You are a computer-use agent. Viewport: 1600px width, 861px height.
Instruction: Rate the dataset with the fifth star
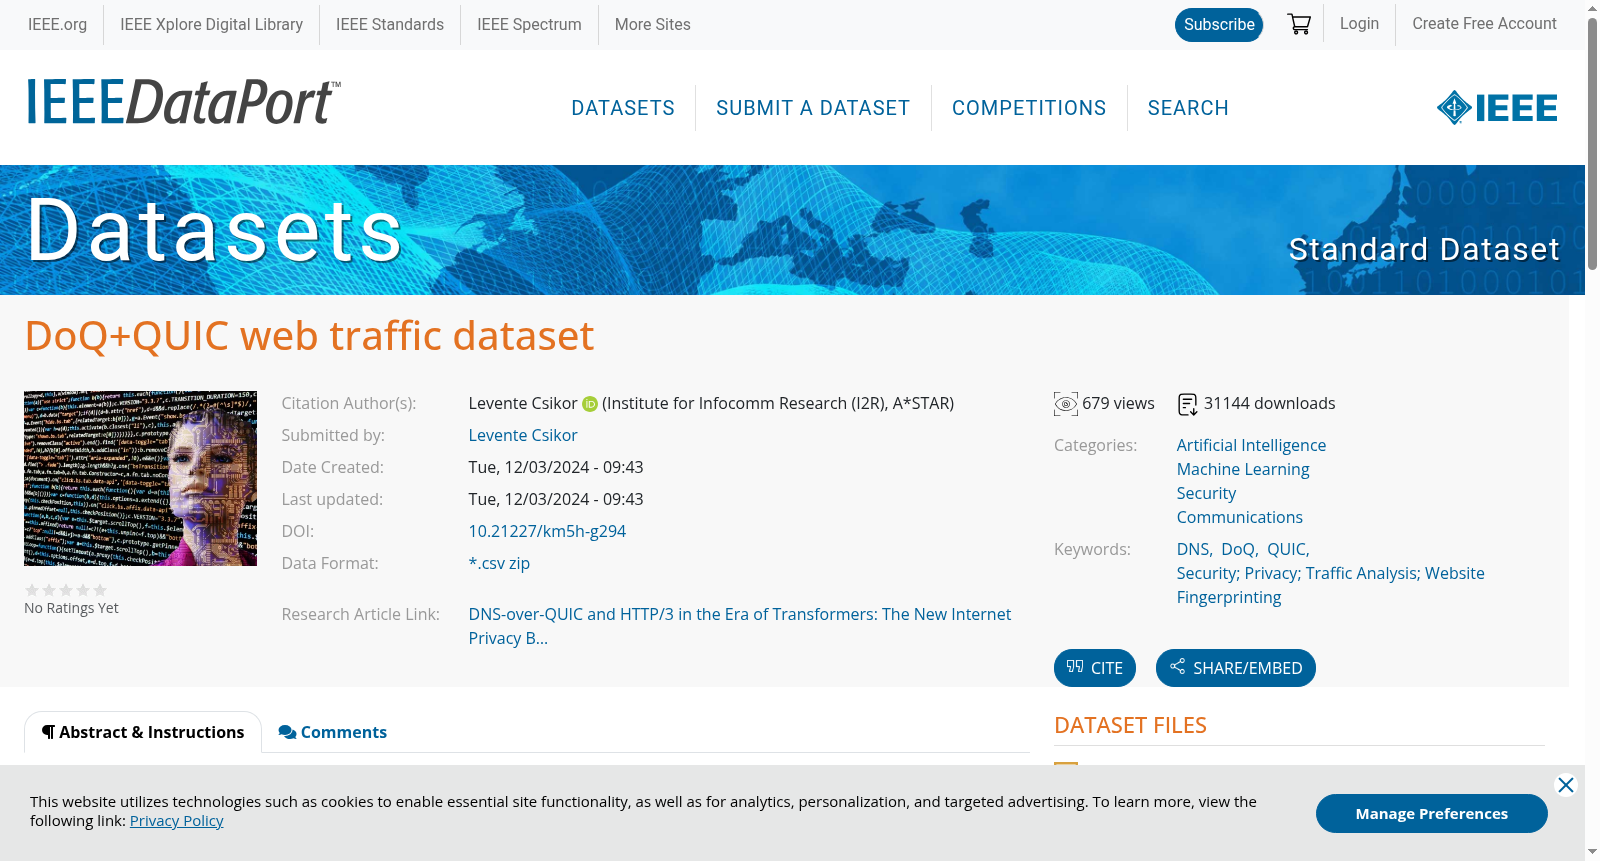pos(100,590)
